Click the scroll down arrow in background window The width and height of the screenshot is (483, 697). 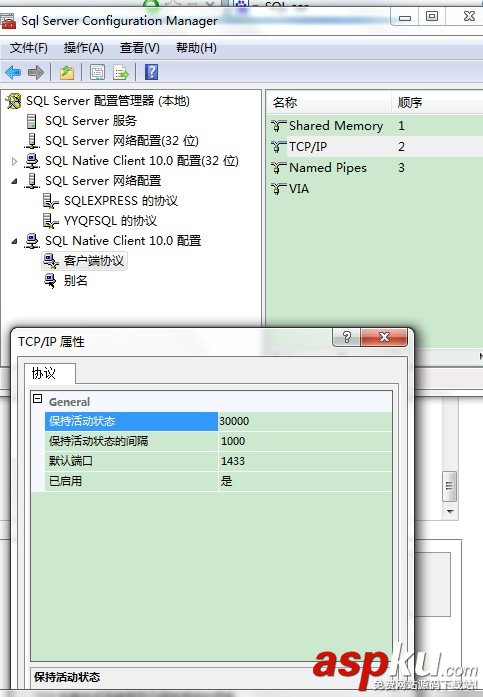click(x=450, y=511)
